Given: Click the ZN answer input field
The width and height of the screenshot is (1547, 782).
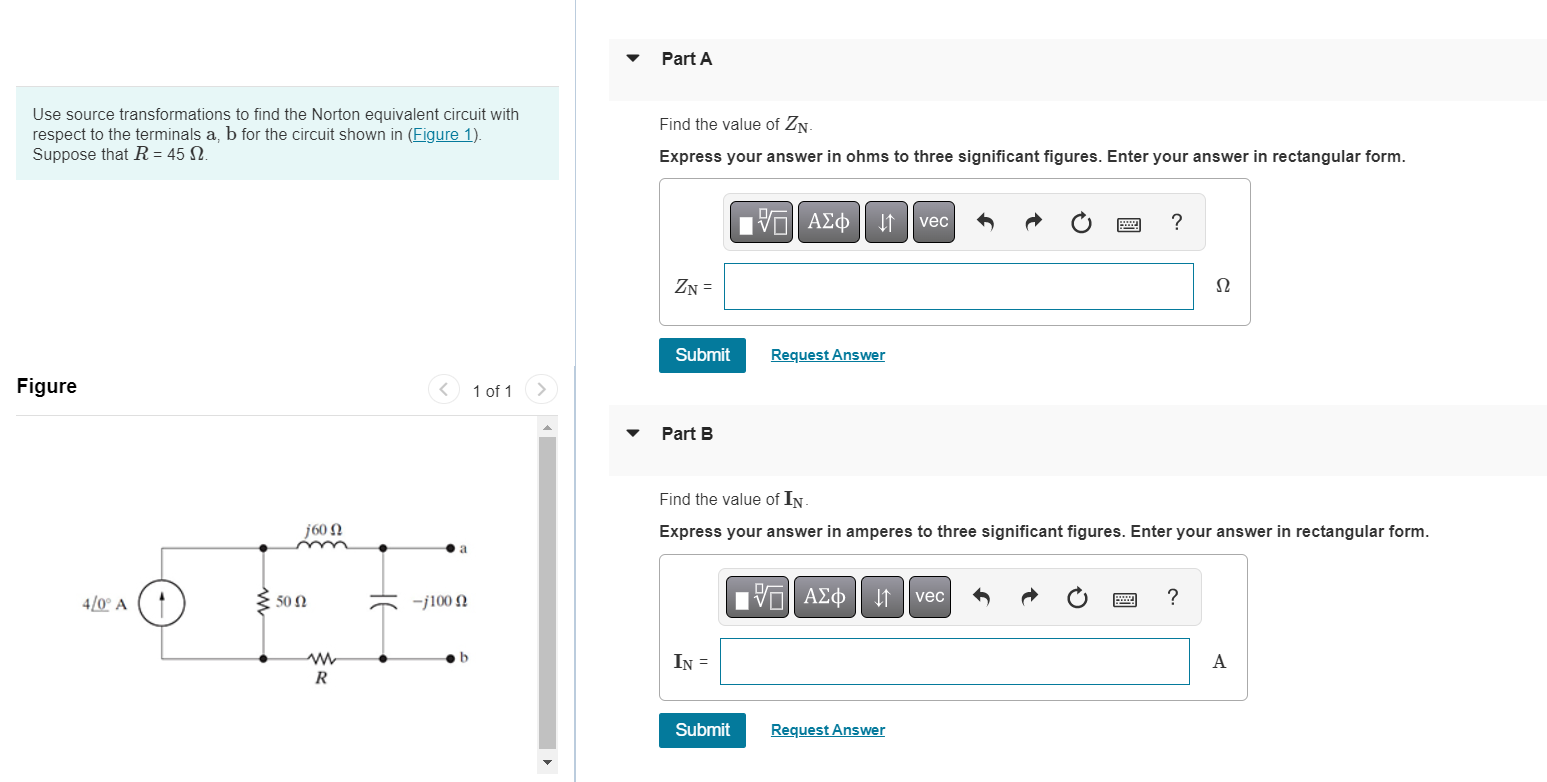Looking at the screenshot, I should click(x=959, y=287).
